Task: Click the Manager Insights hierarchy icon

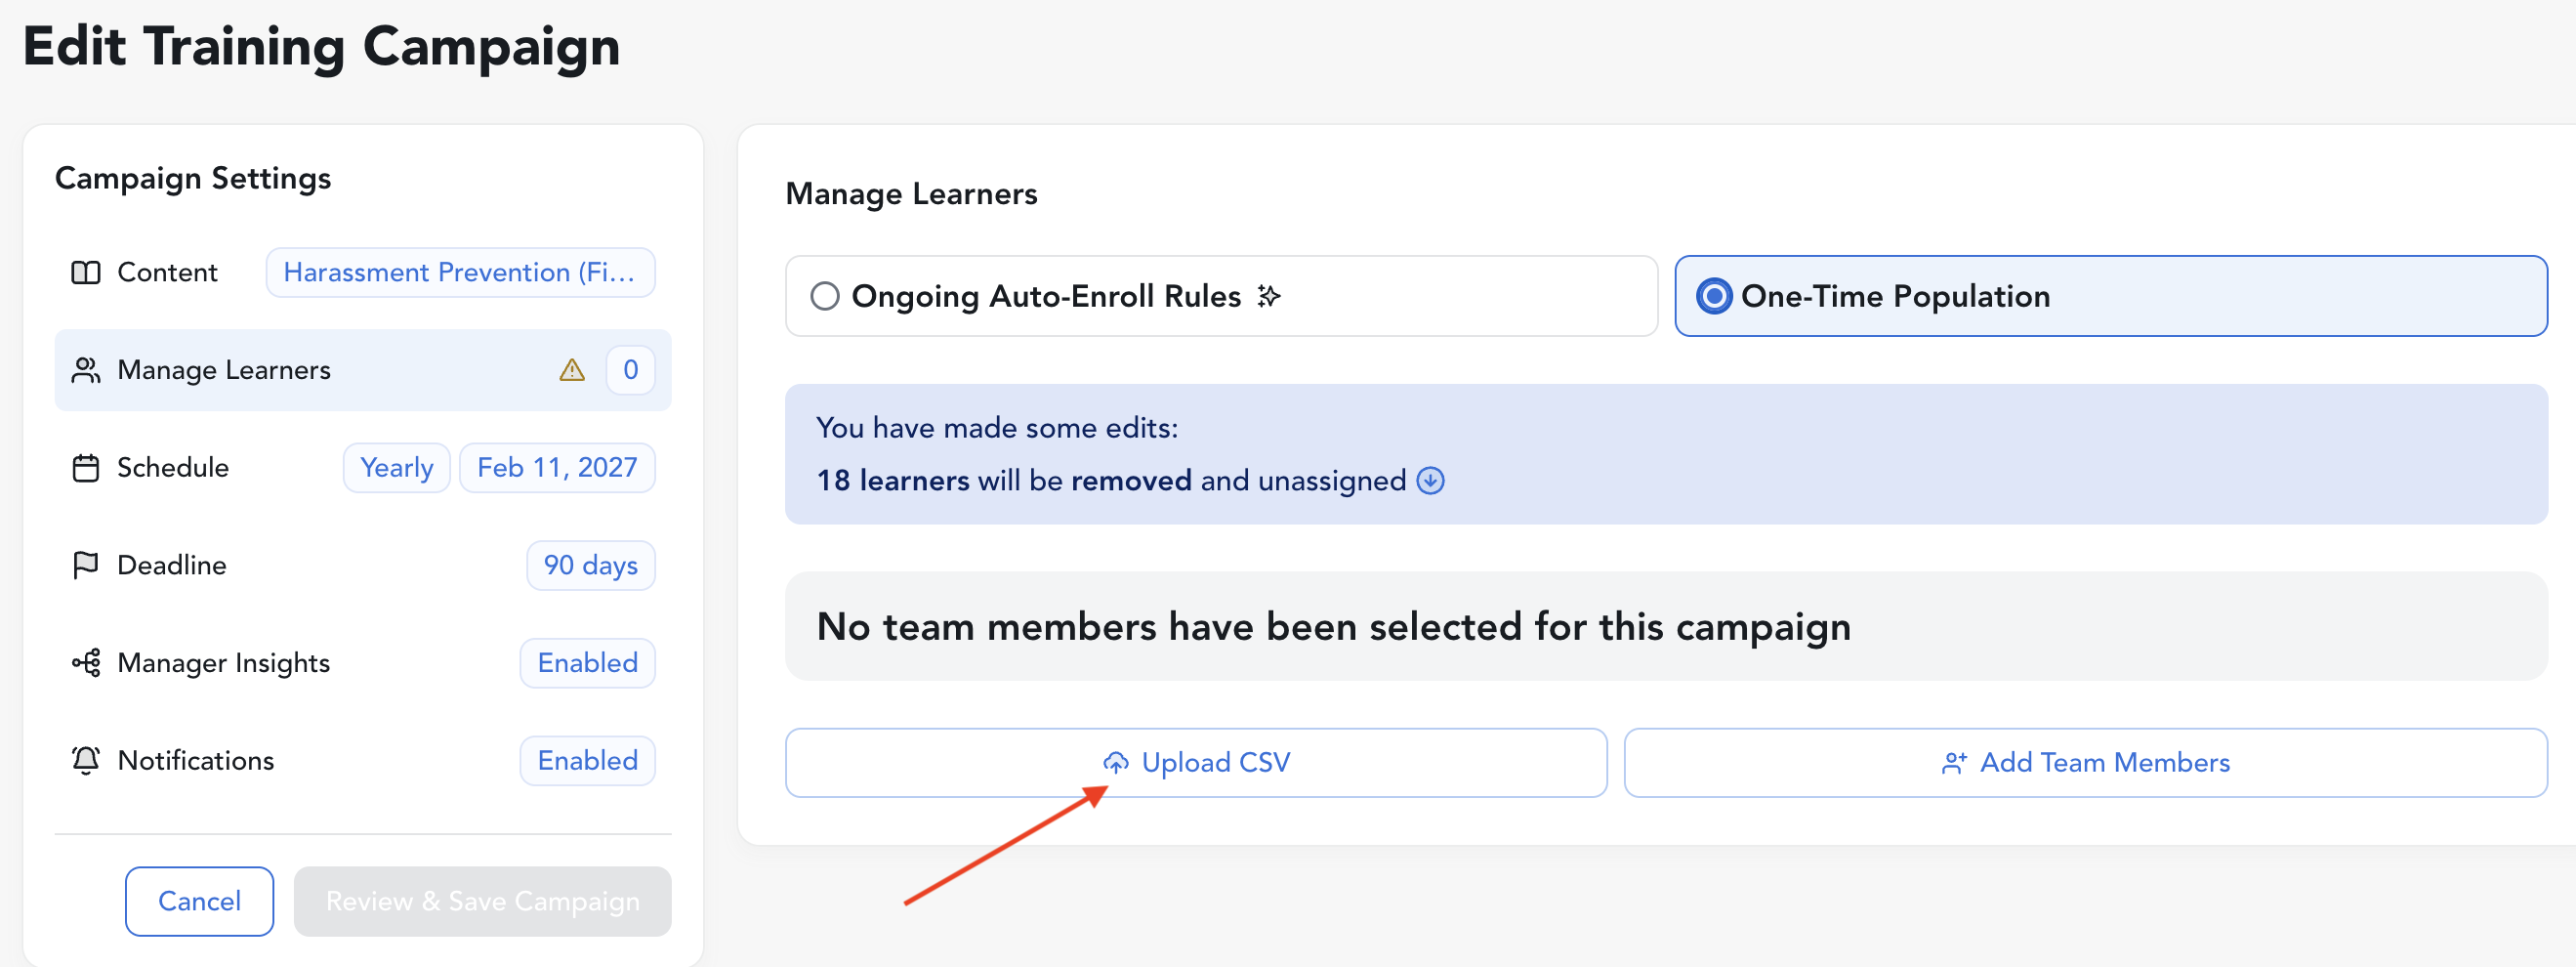Action: [x=86, y=663]
